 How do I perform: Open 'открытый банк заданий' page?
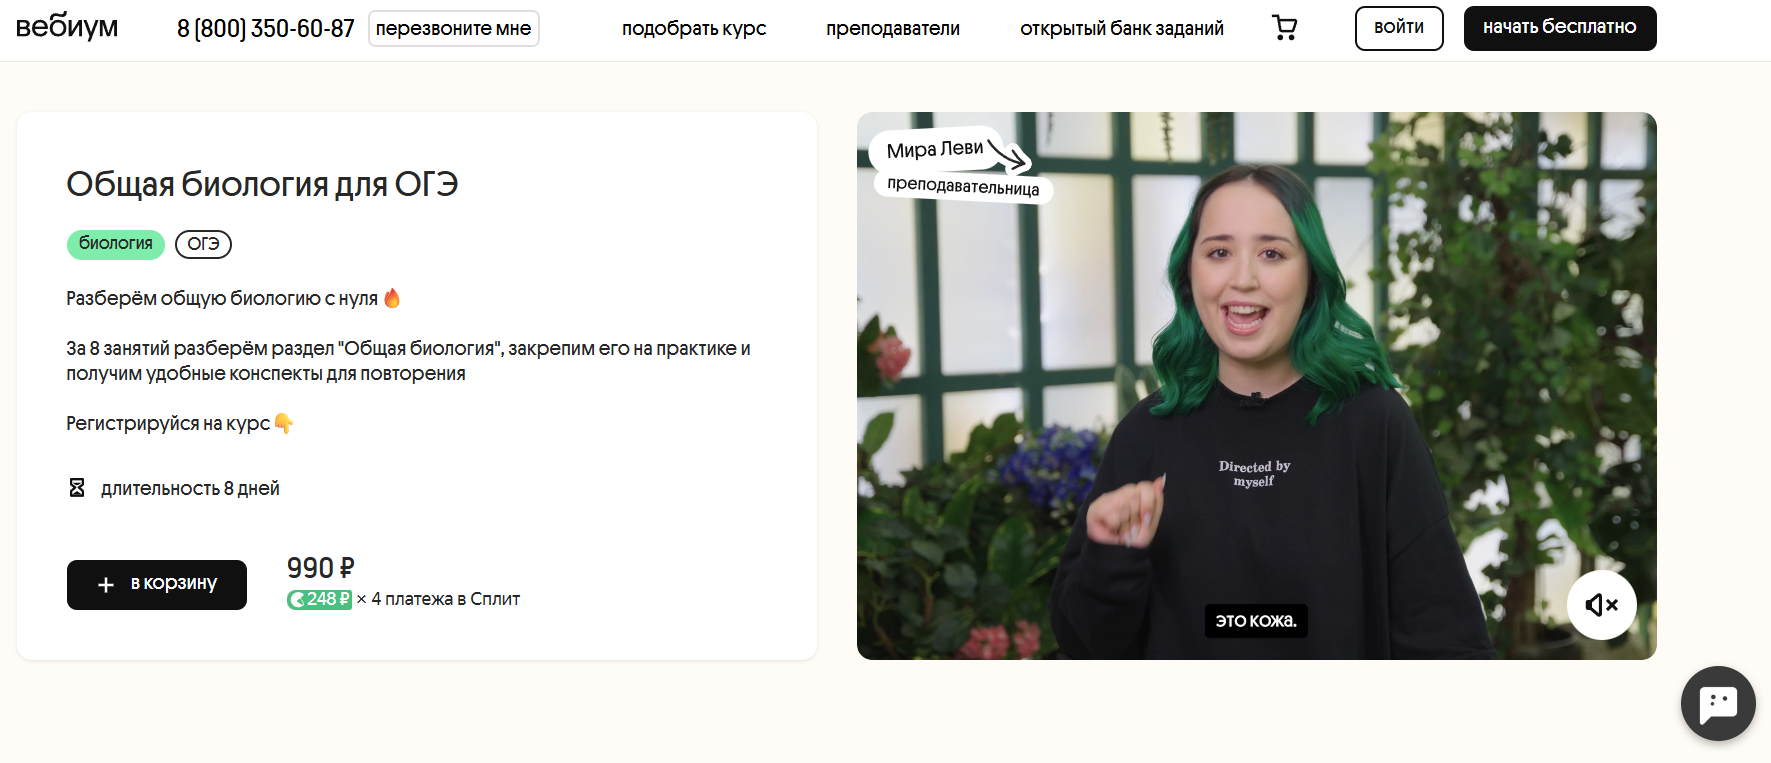(1121, 29)
